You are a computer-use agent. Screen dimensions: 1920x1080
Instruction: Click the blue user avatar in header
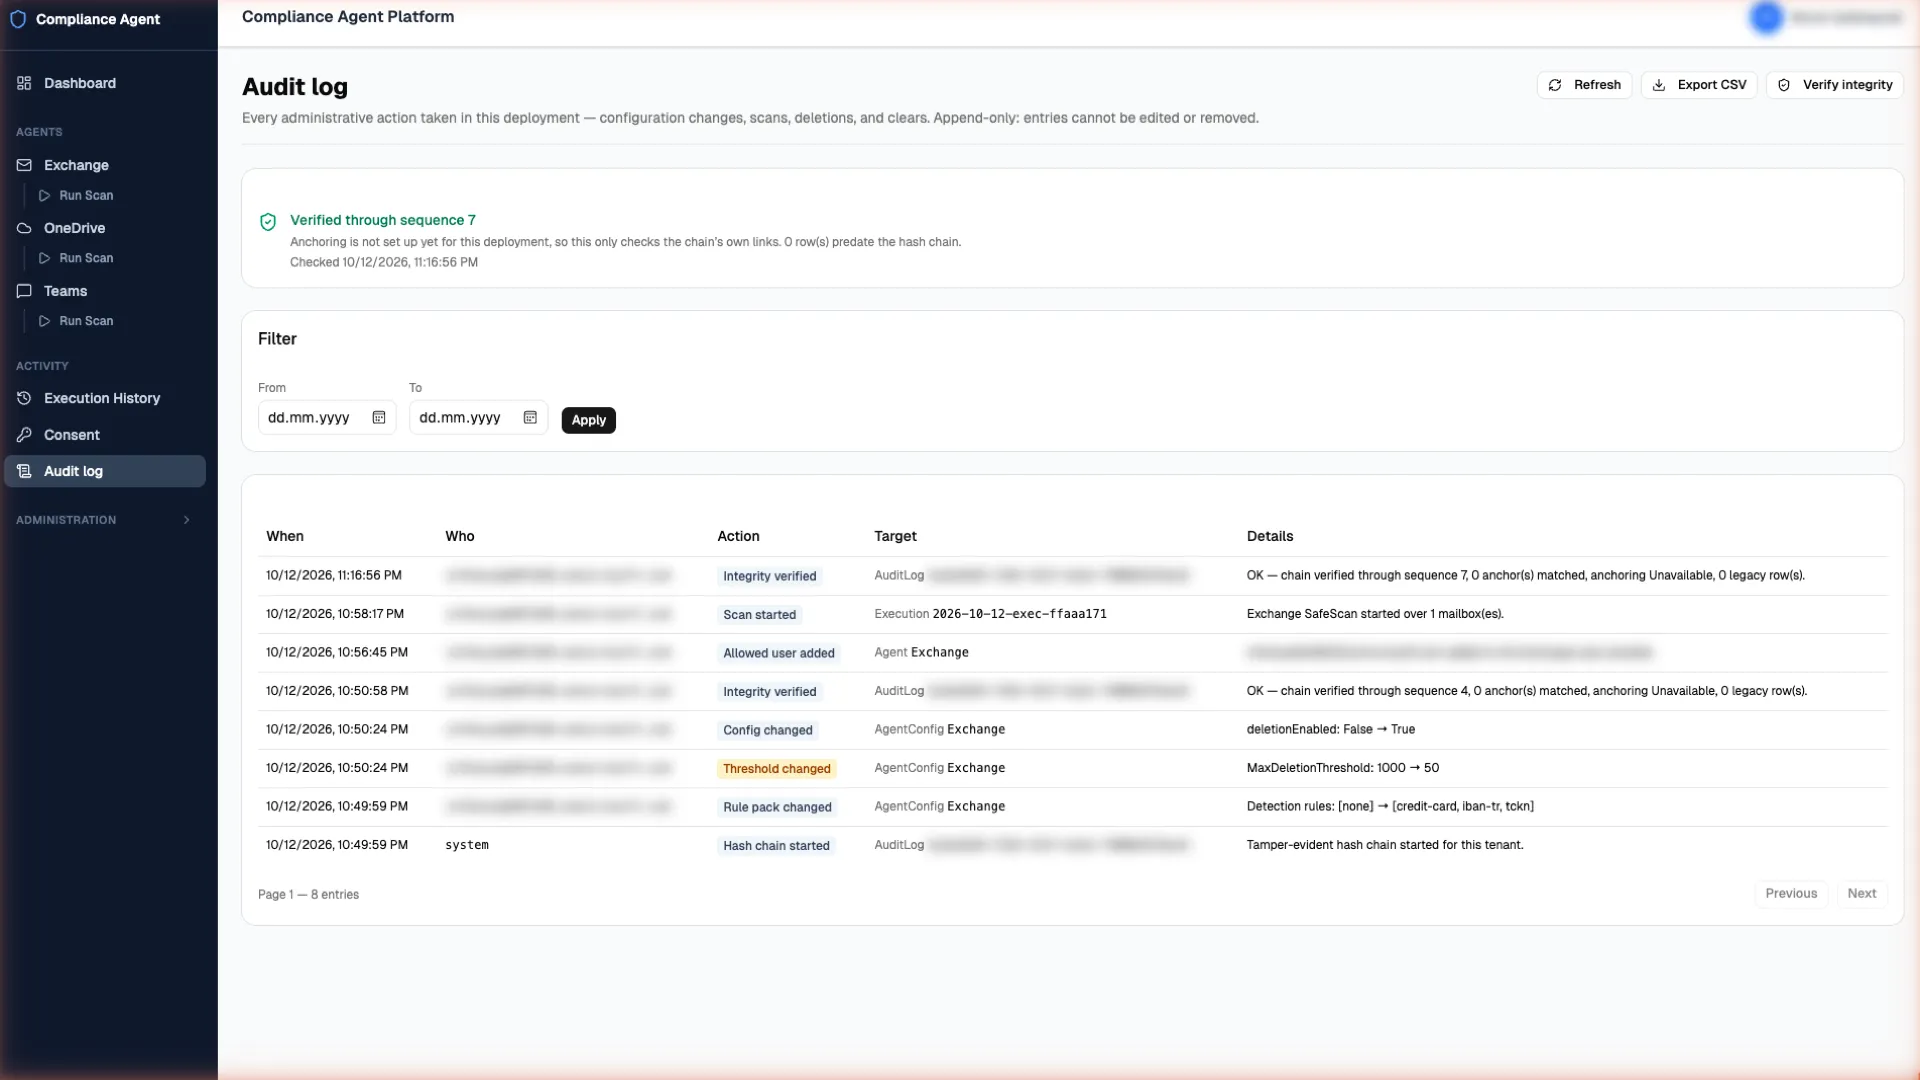(x=1767, y=17)
